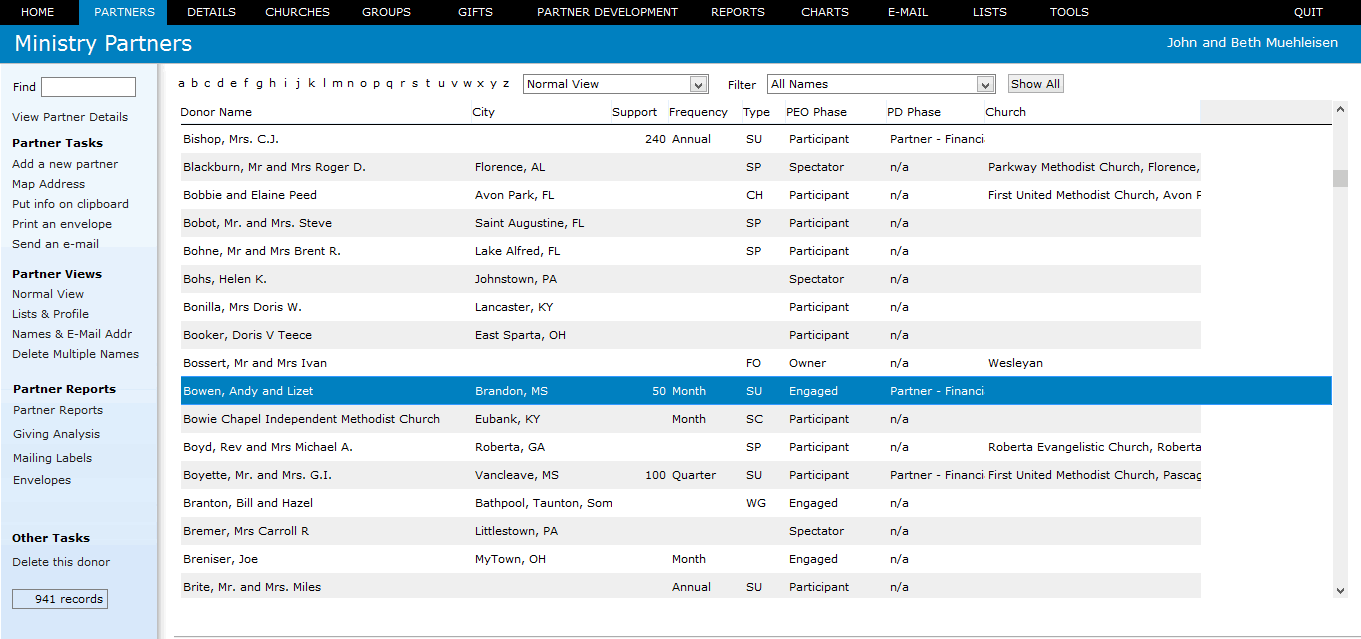Open the Giving Analysis report
This screenshot has height=639, width=1361.
click(56, 434)
